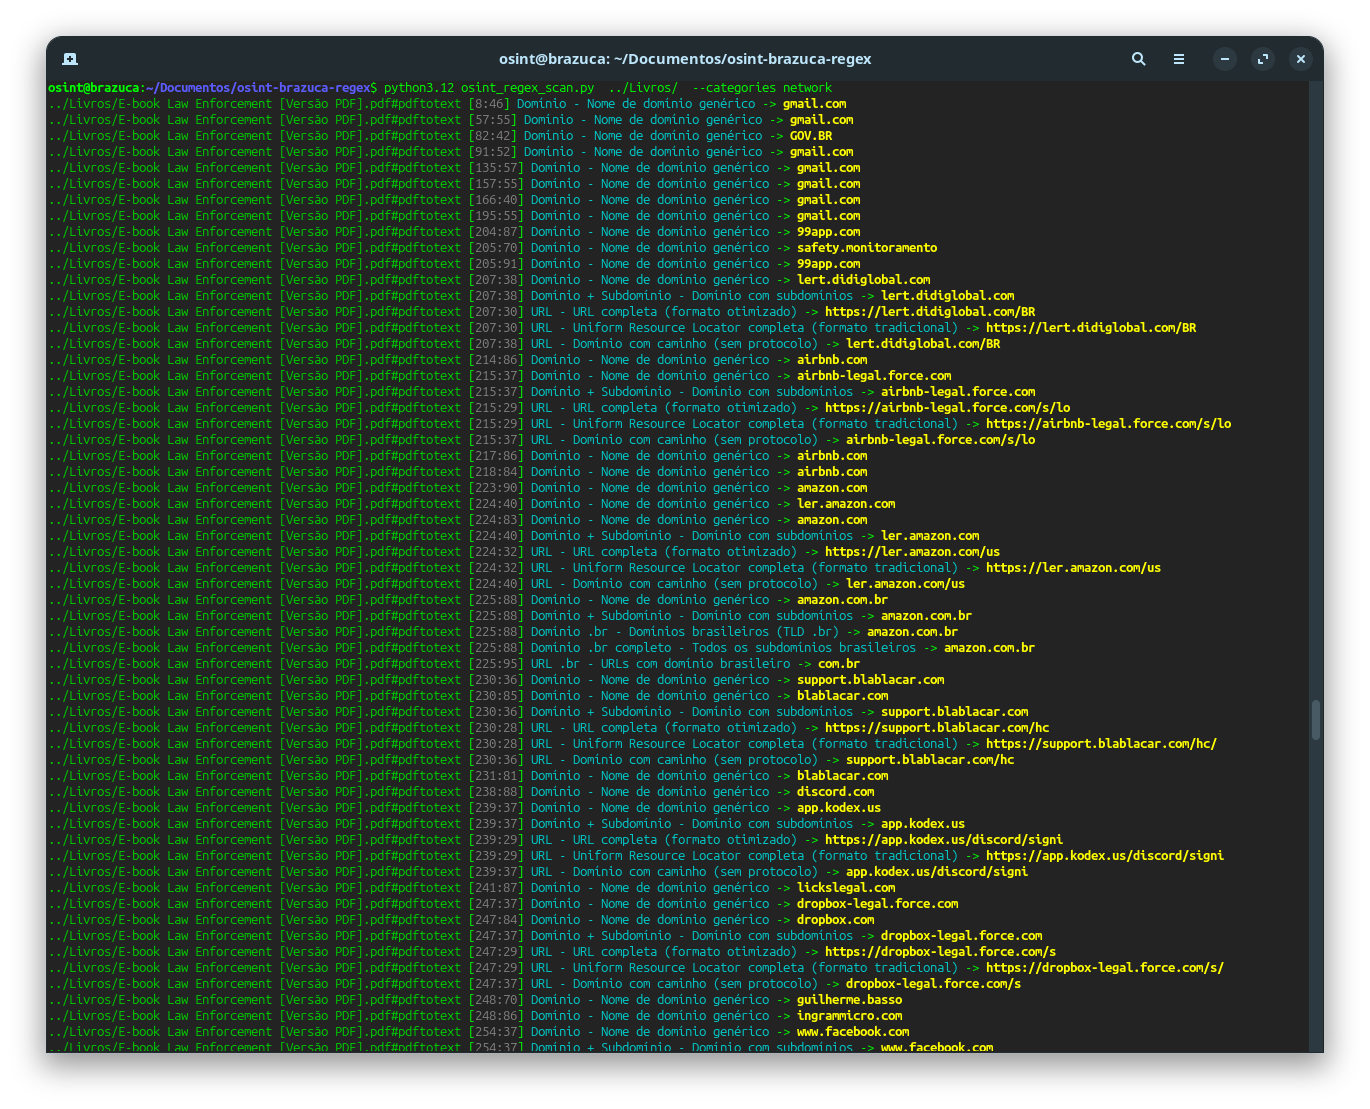1370x1109 pixels.
Task: Click the guilherme.basso result
Action: tap(849, 1000)
